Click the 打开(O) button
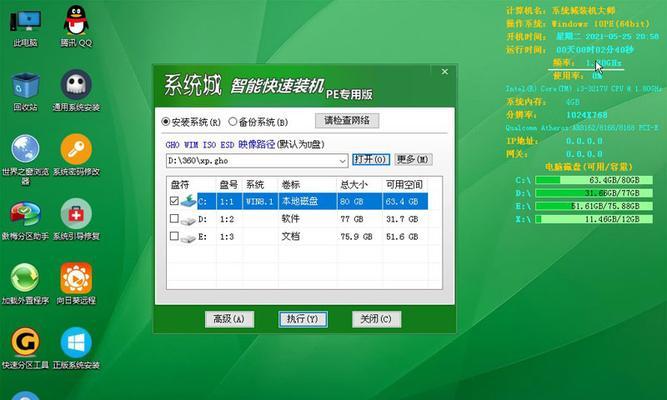This screenshot has width=667, height=400. click(370, 160)
